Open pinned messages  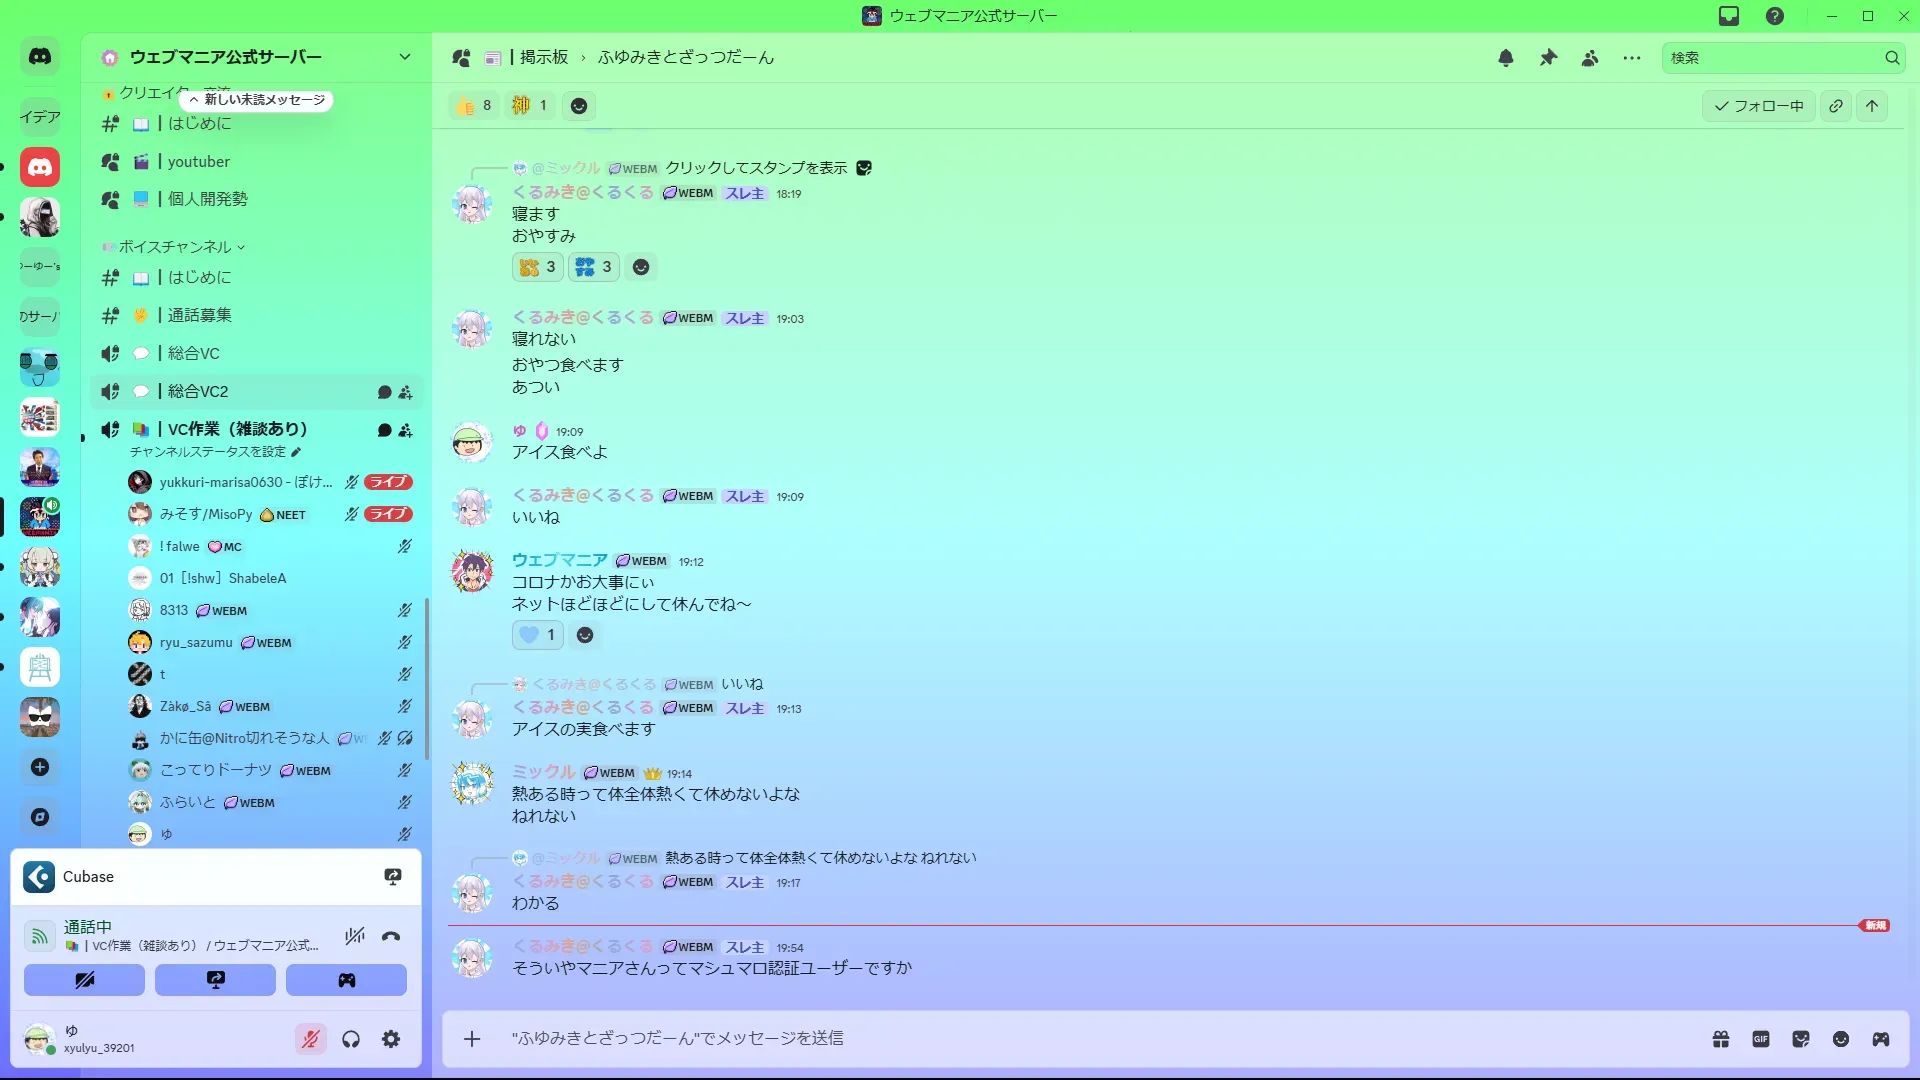[1548, 58]
